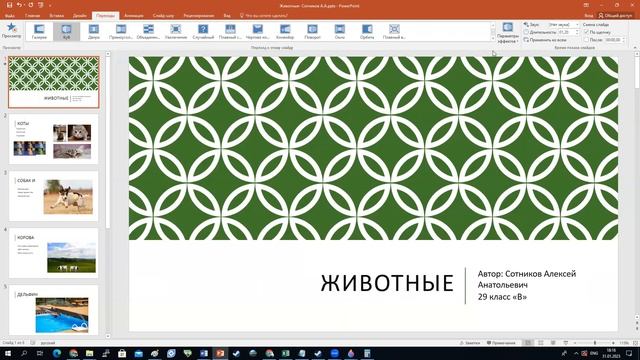Select the Box (Прямоугольник) transition
Screen dimensions: 640x360
pyautogui.click(x=121, y=31)
